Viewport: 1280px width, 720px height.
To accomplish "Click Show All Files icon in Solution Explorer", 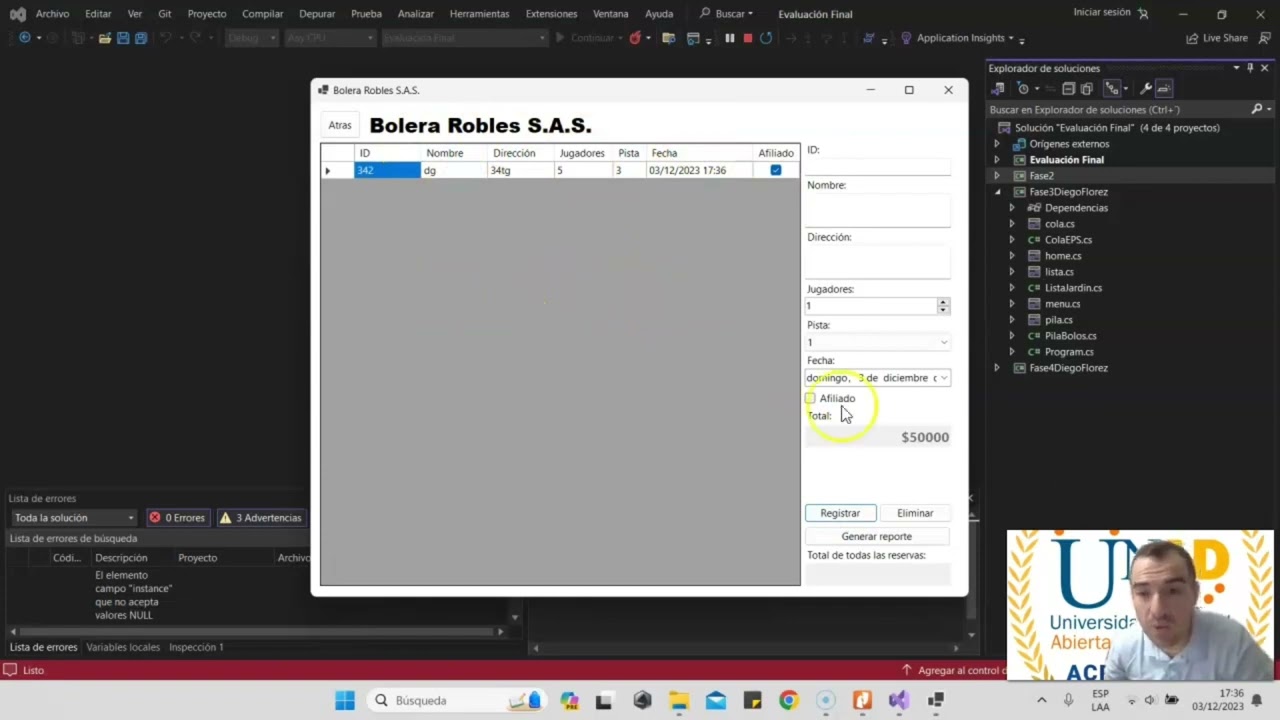I will [x=1087, y=89].
